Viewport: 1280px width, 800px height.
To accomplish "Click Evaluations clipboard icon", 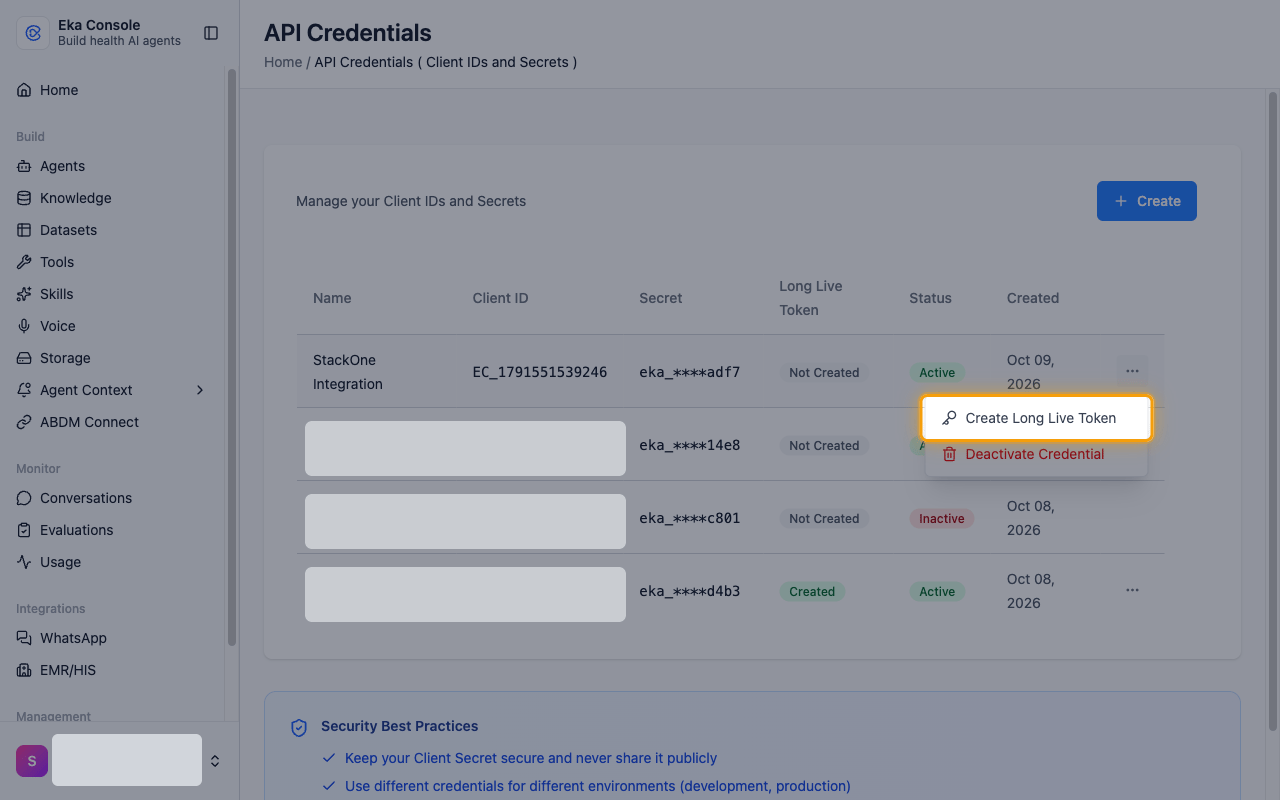I will (x=24, y=530).
